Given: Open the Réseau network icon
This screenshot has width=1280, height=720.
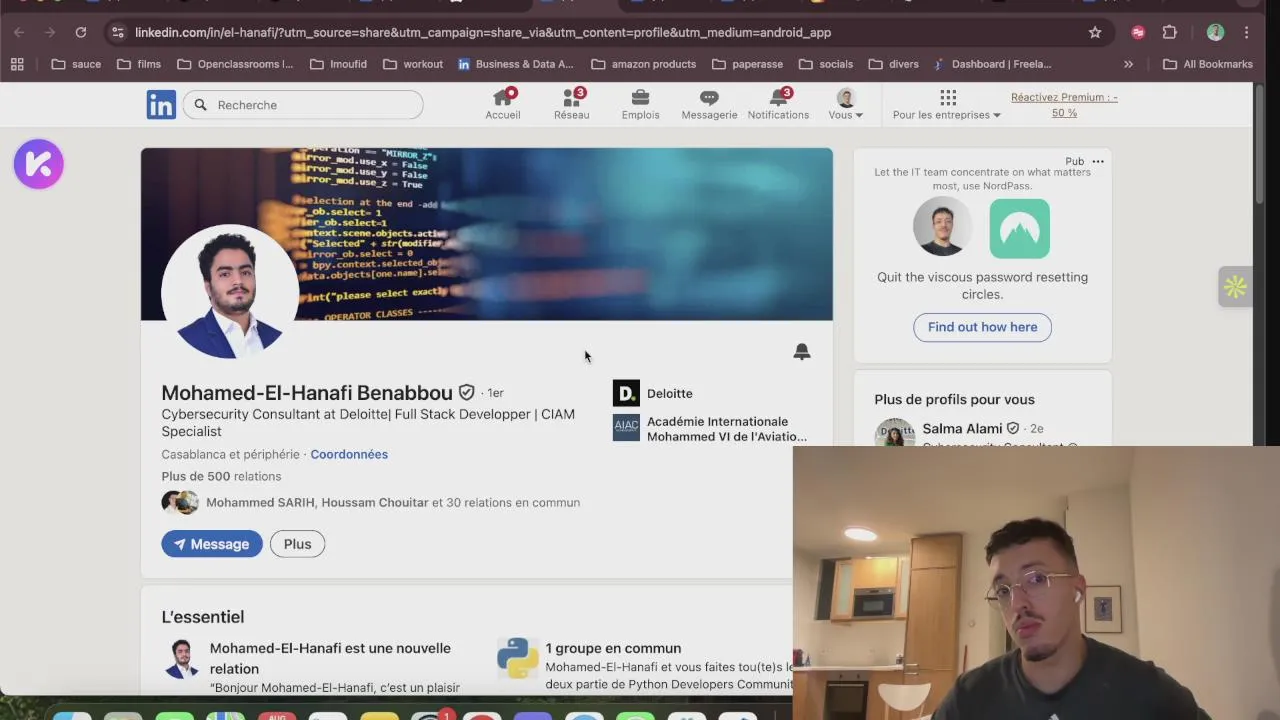Looking at the screenshot, I should click(x=572, y=104).
